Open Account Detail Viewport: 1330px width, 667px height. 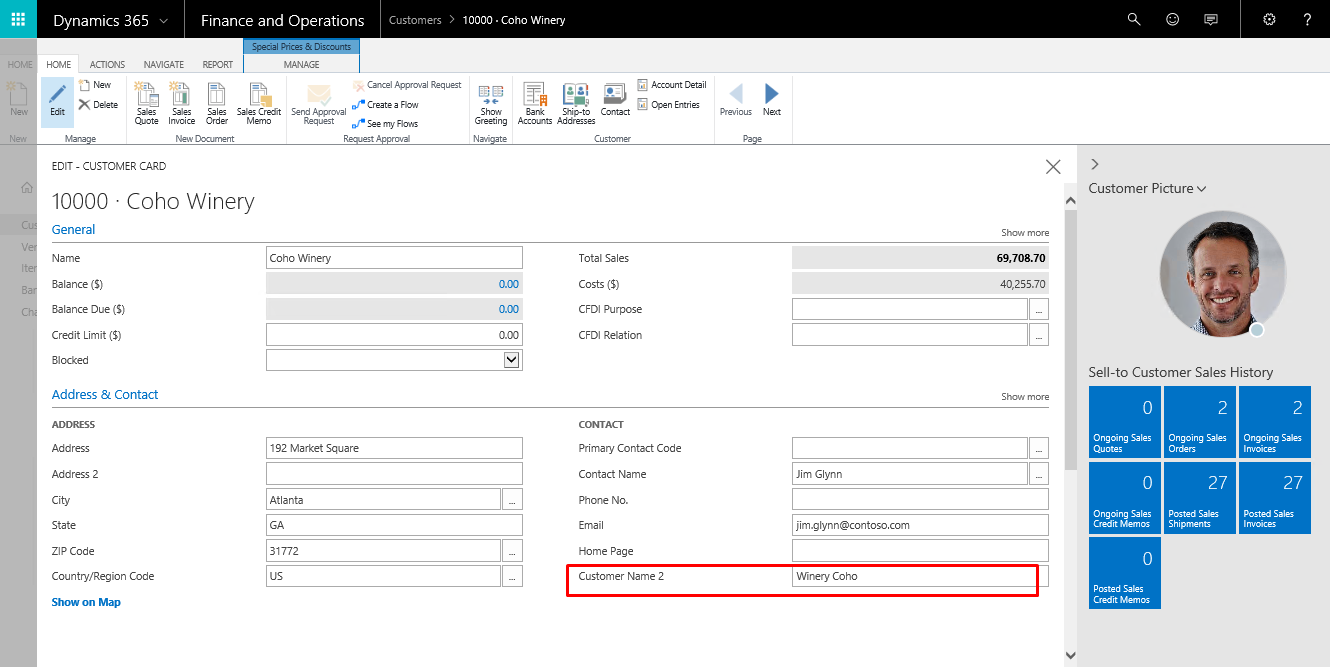click(x=672, y=85)
